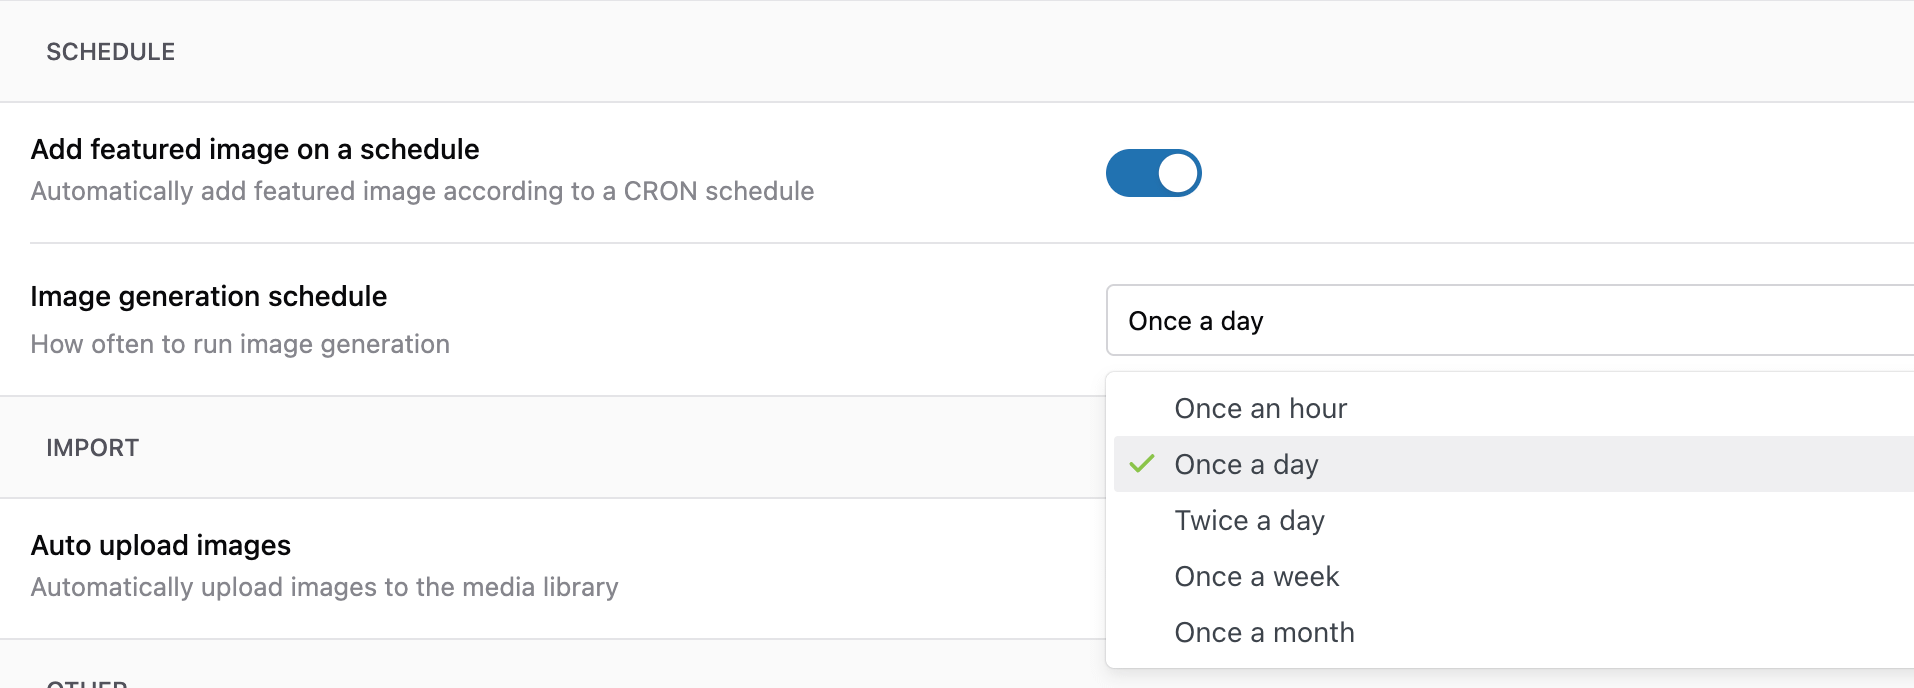
Task: Click the partially visible OTHER section header
Action: (87, 682)
